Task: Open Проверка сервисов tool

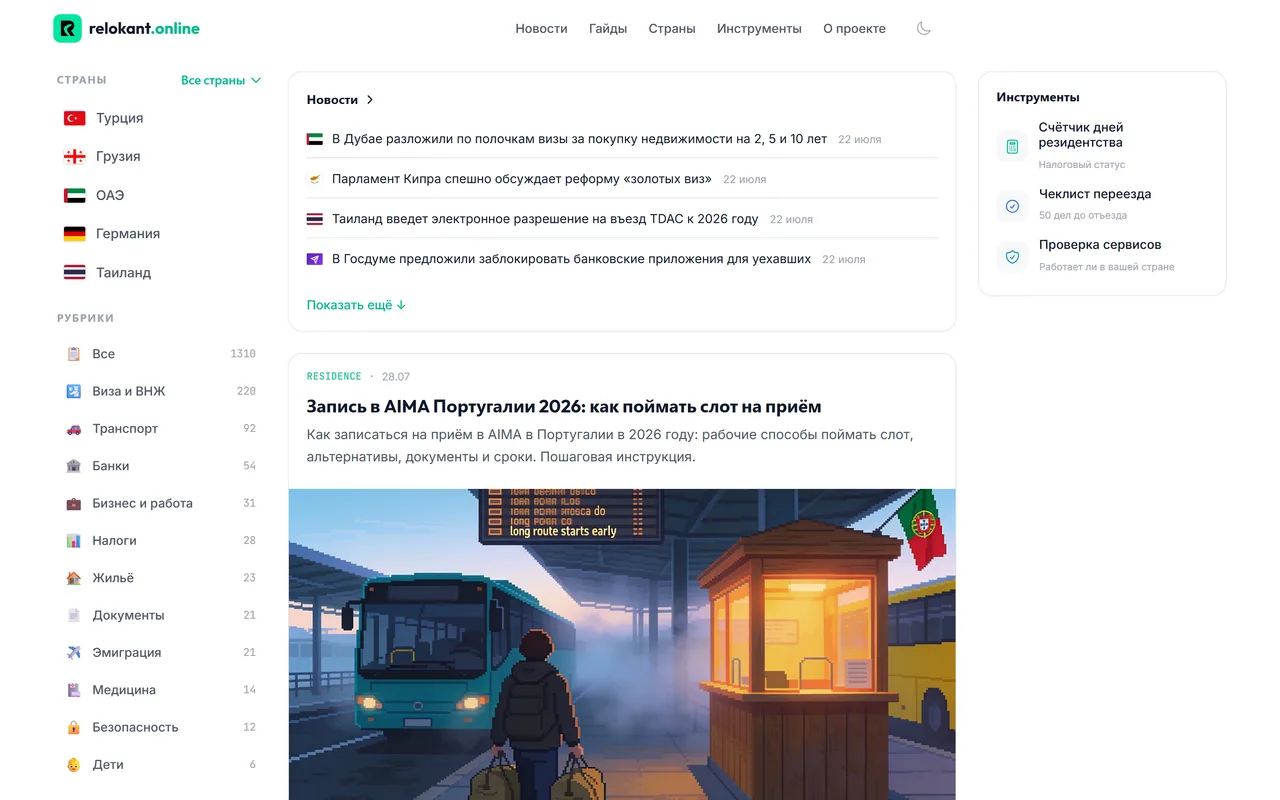Action: 1100,245
